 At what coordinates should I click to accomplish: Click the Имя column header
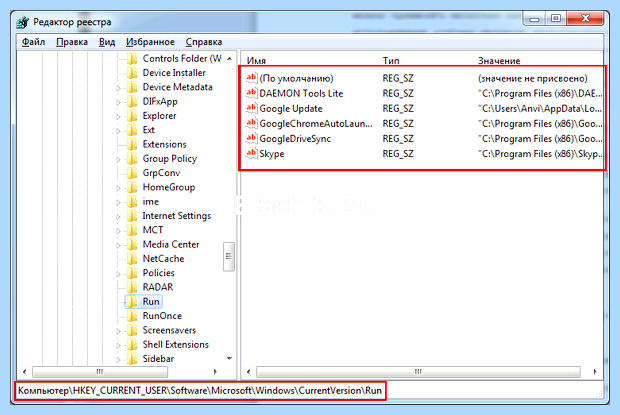pos(256,61)
